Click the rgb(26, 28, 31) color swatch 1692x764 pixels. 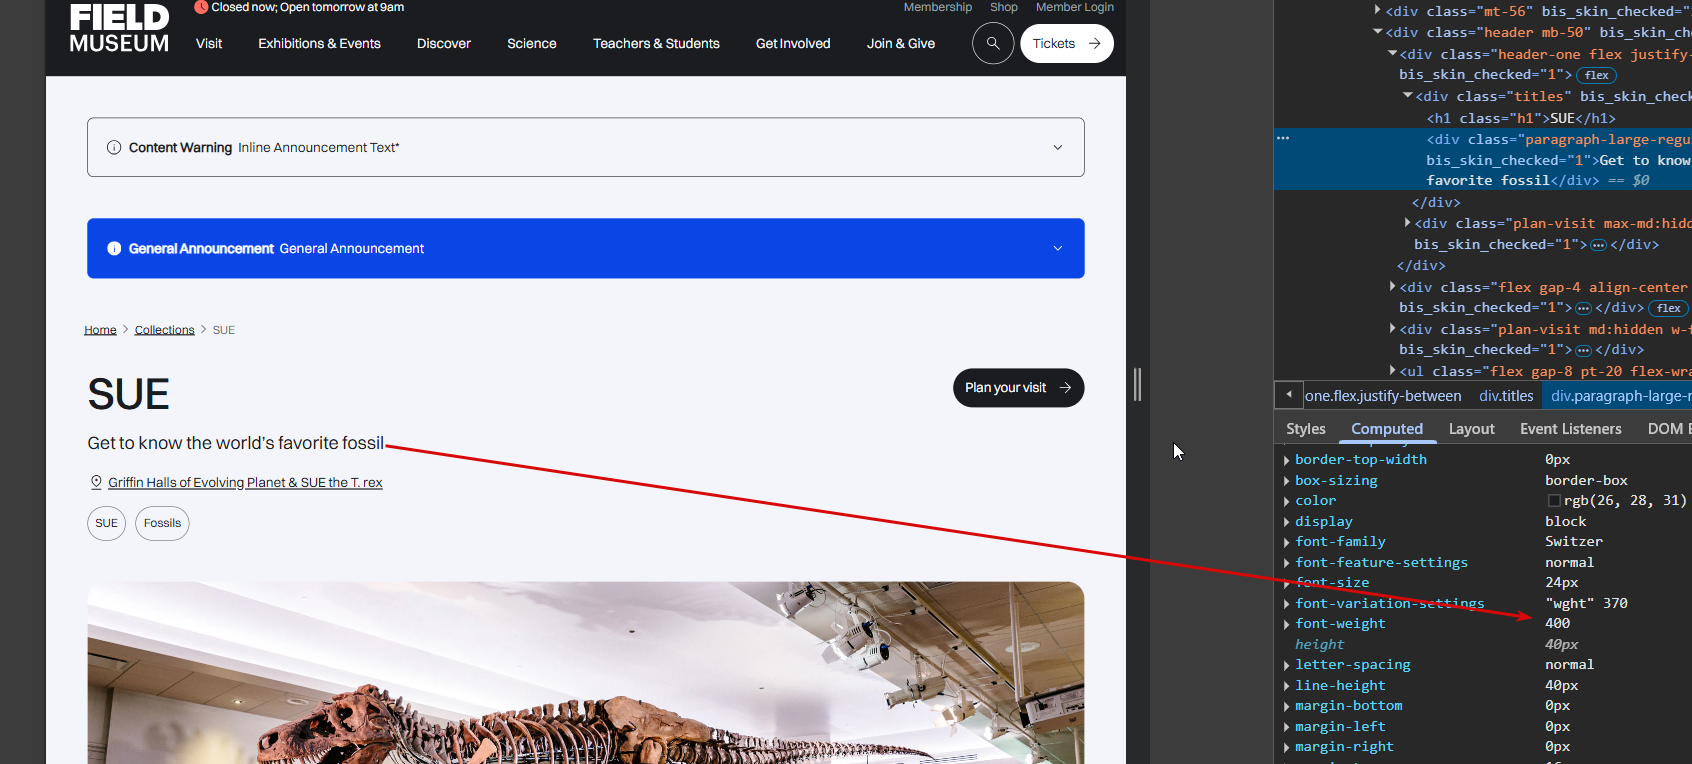click(1554, 501)
